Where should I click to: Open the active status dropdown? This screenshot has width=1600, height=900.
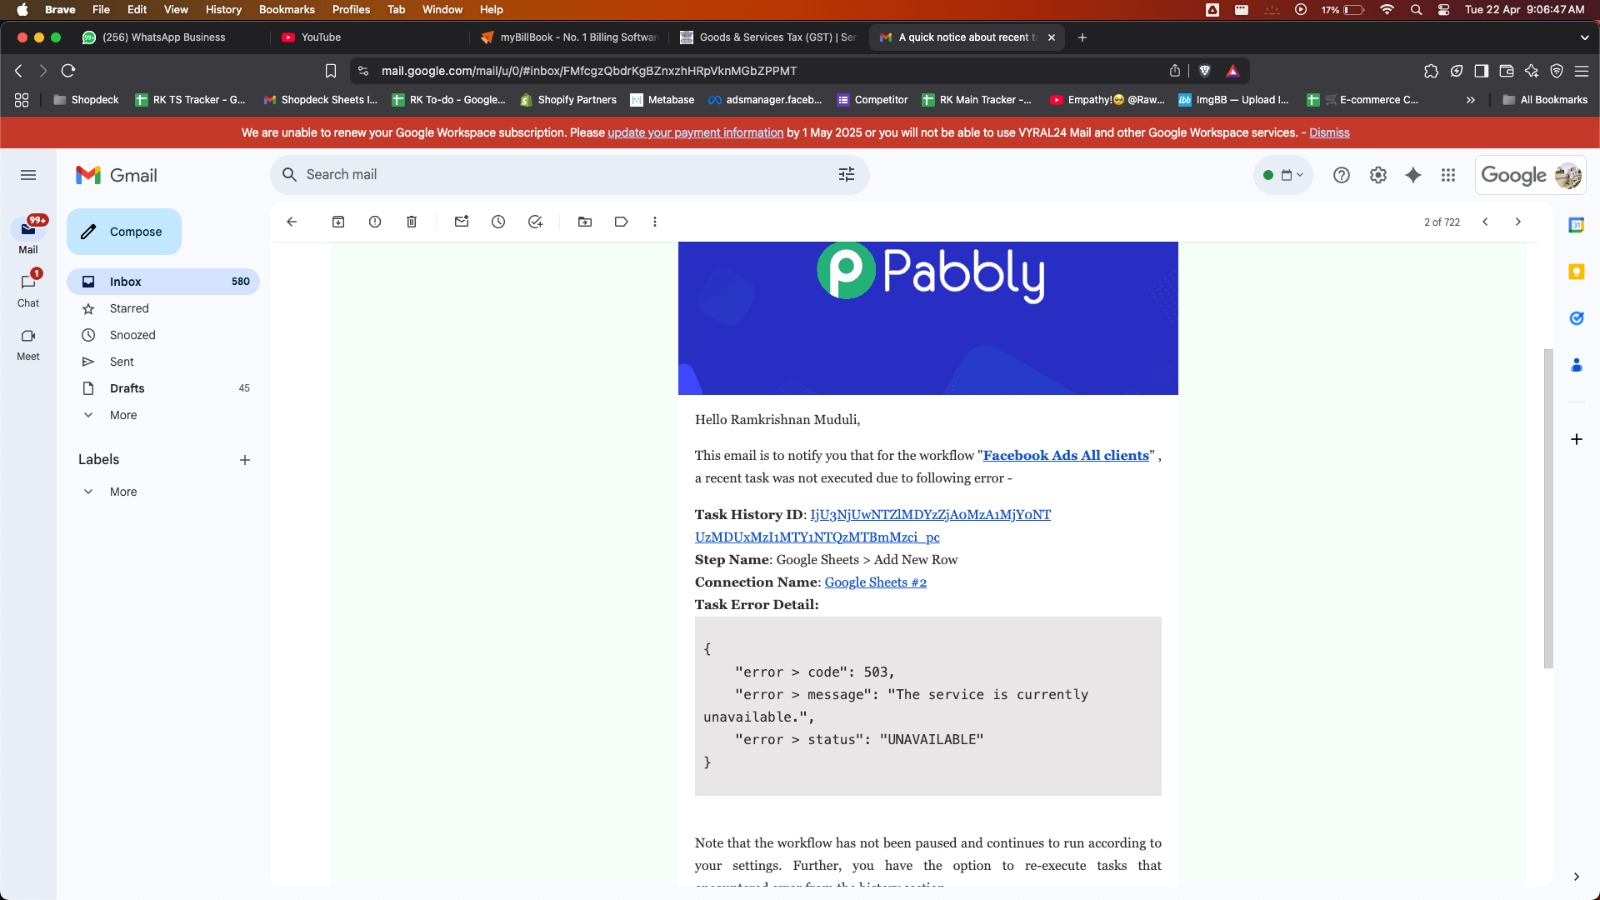click(1283, 175)
